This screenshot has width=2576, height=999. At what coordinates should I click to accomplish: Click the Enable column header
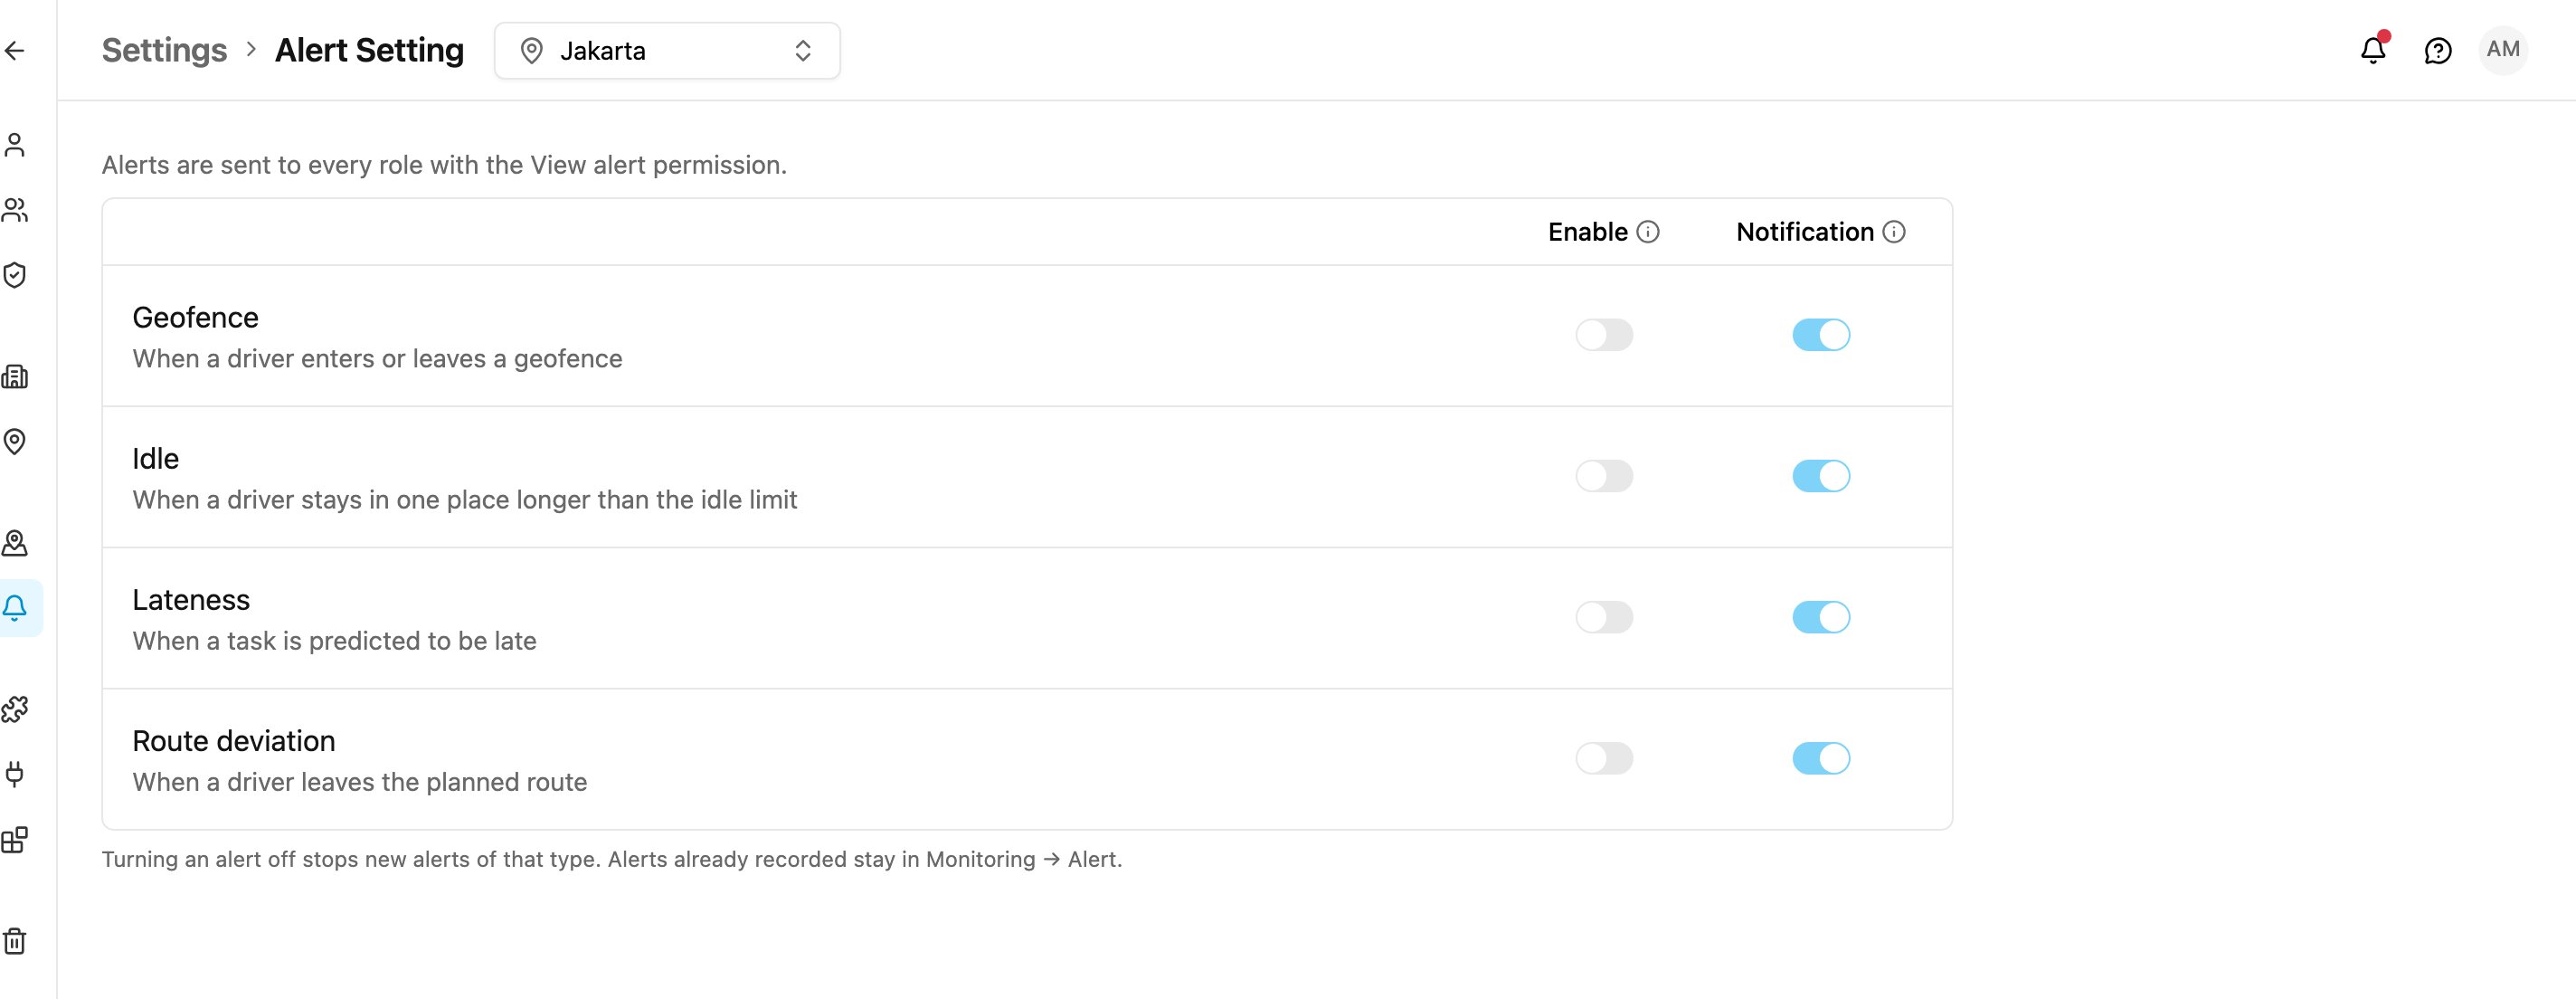[x=1588, y=232]
